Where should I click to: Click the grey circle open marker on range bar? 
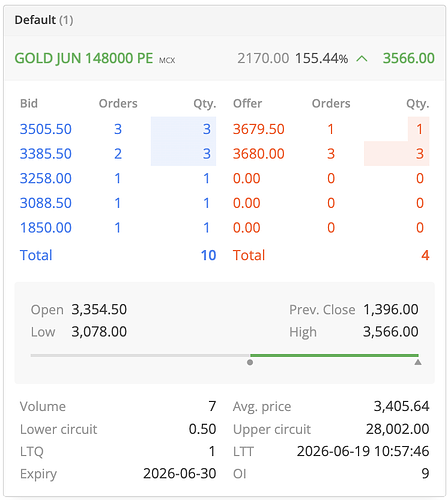point(250,362)
